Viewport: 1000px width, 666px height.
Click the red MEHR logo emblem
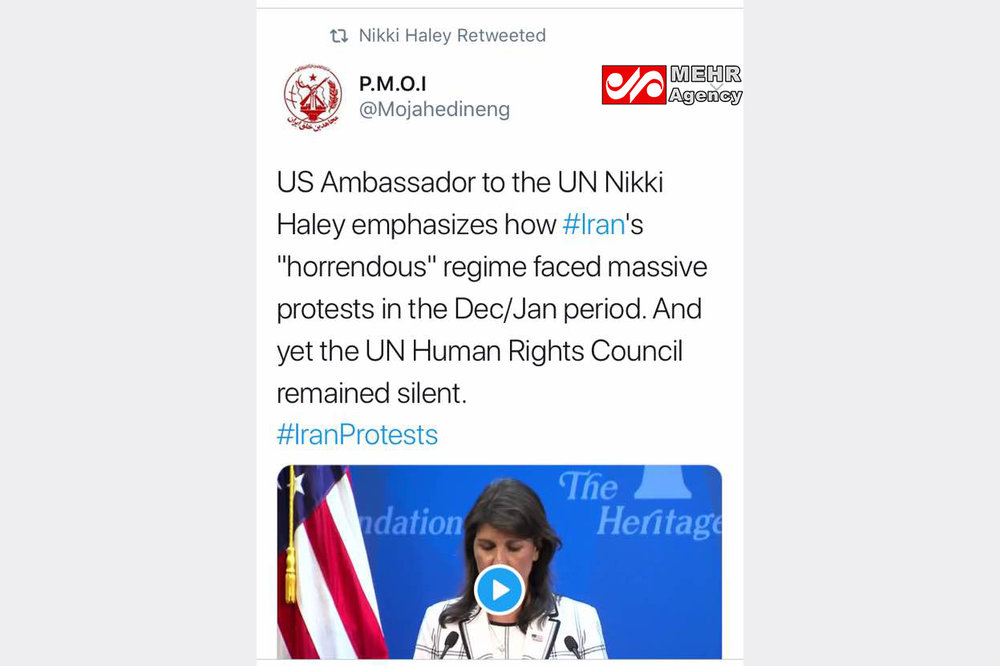click(x=634, y=85)
